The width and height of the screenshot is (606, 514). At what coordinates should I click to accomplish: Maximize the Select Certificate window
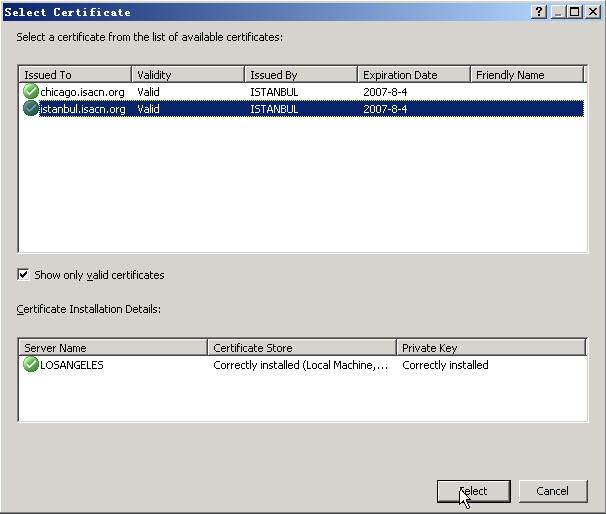click(574, 11)
